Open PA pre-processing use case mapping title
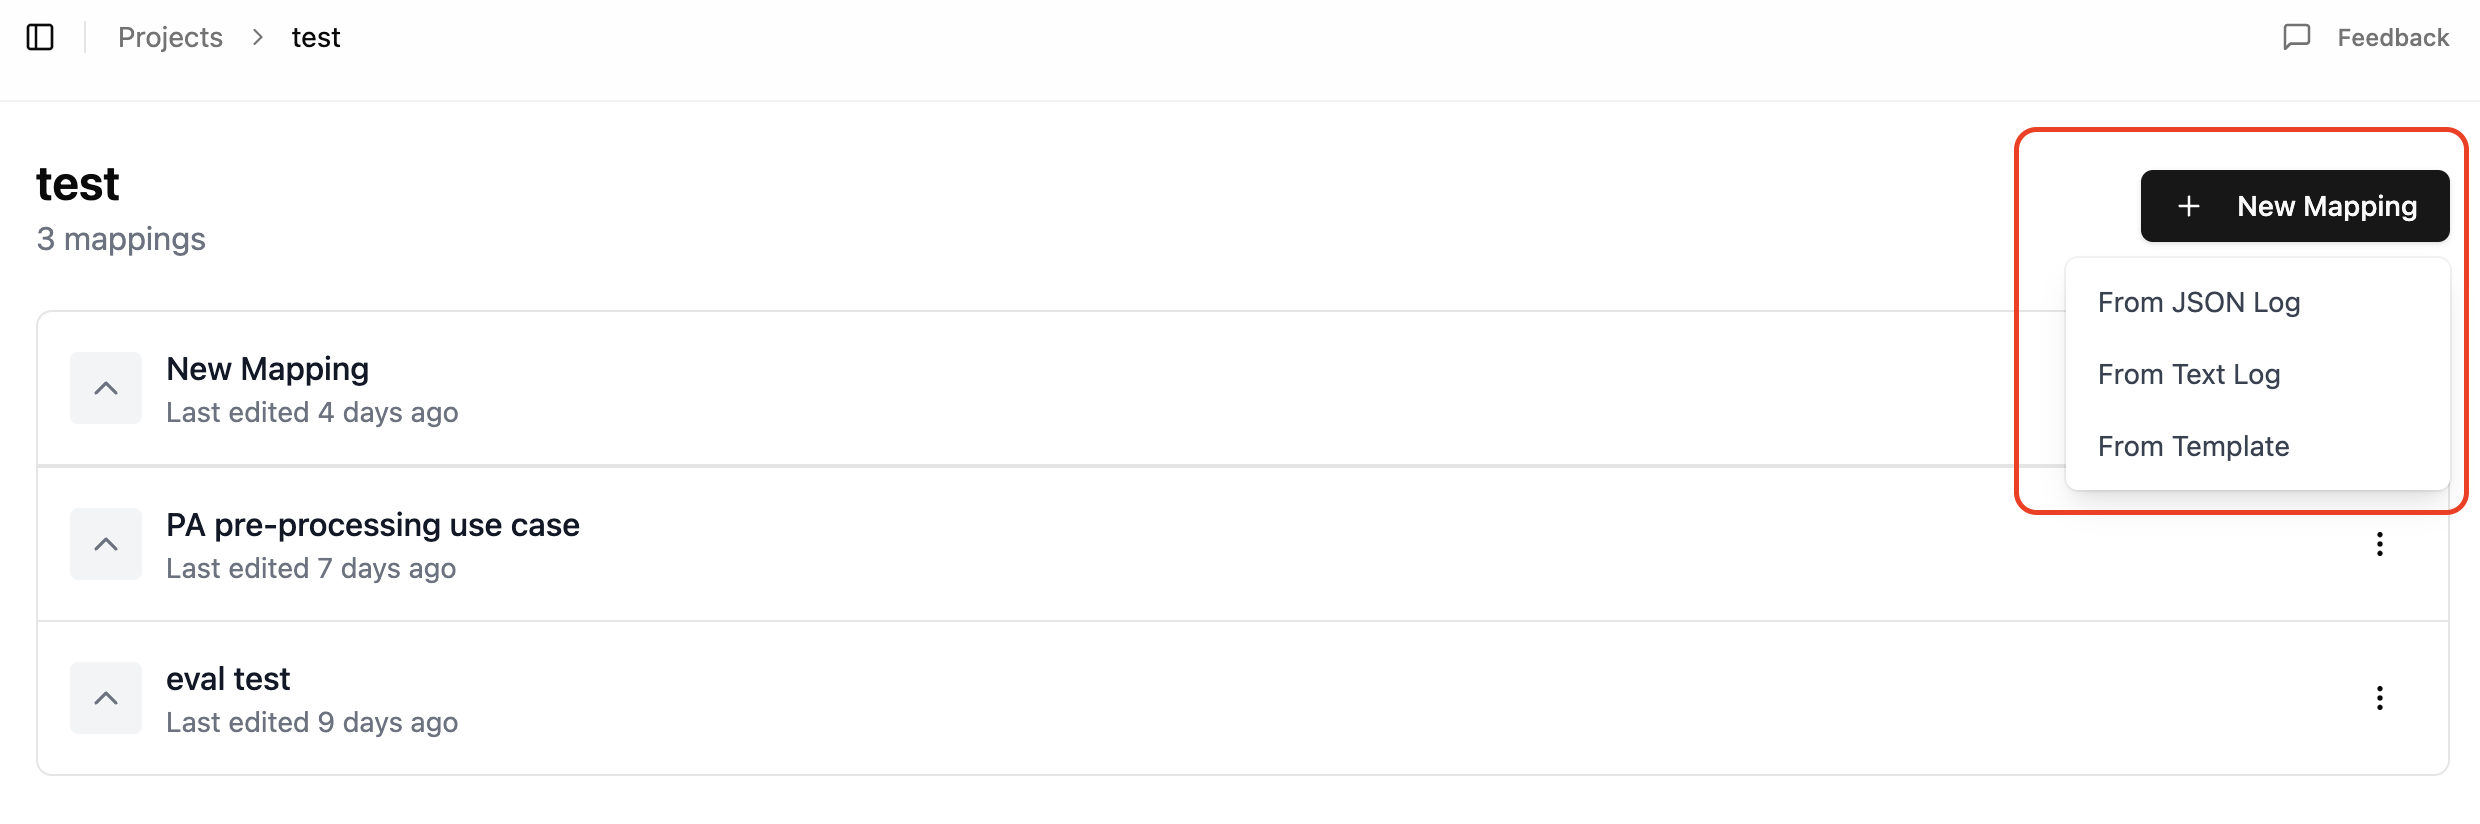The width and height of the screenshot is (2480, 824). pyautogui.click(x=372, y=525)
